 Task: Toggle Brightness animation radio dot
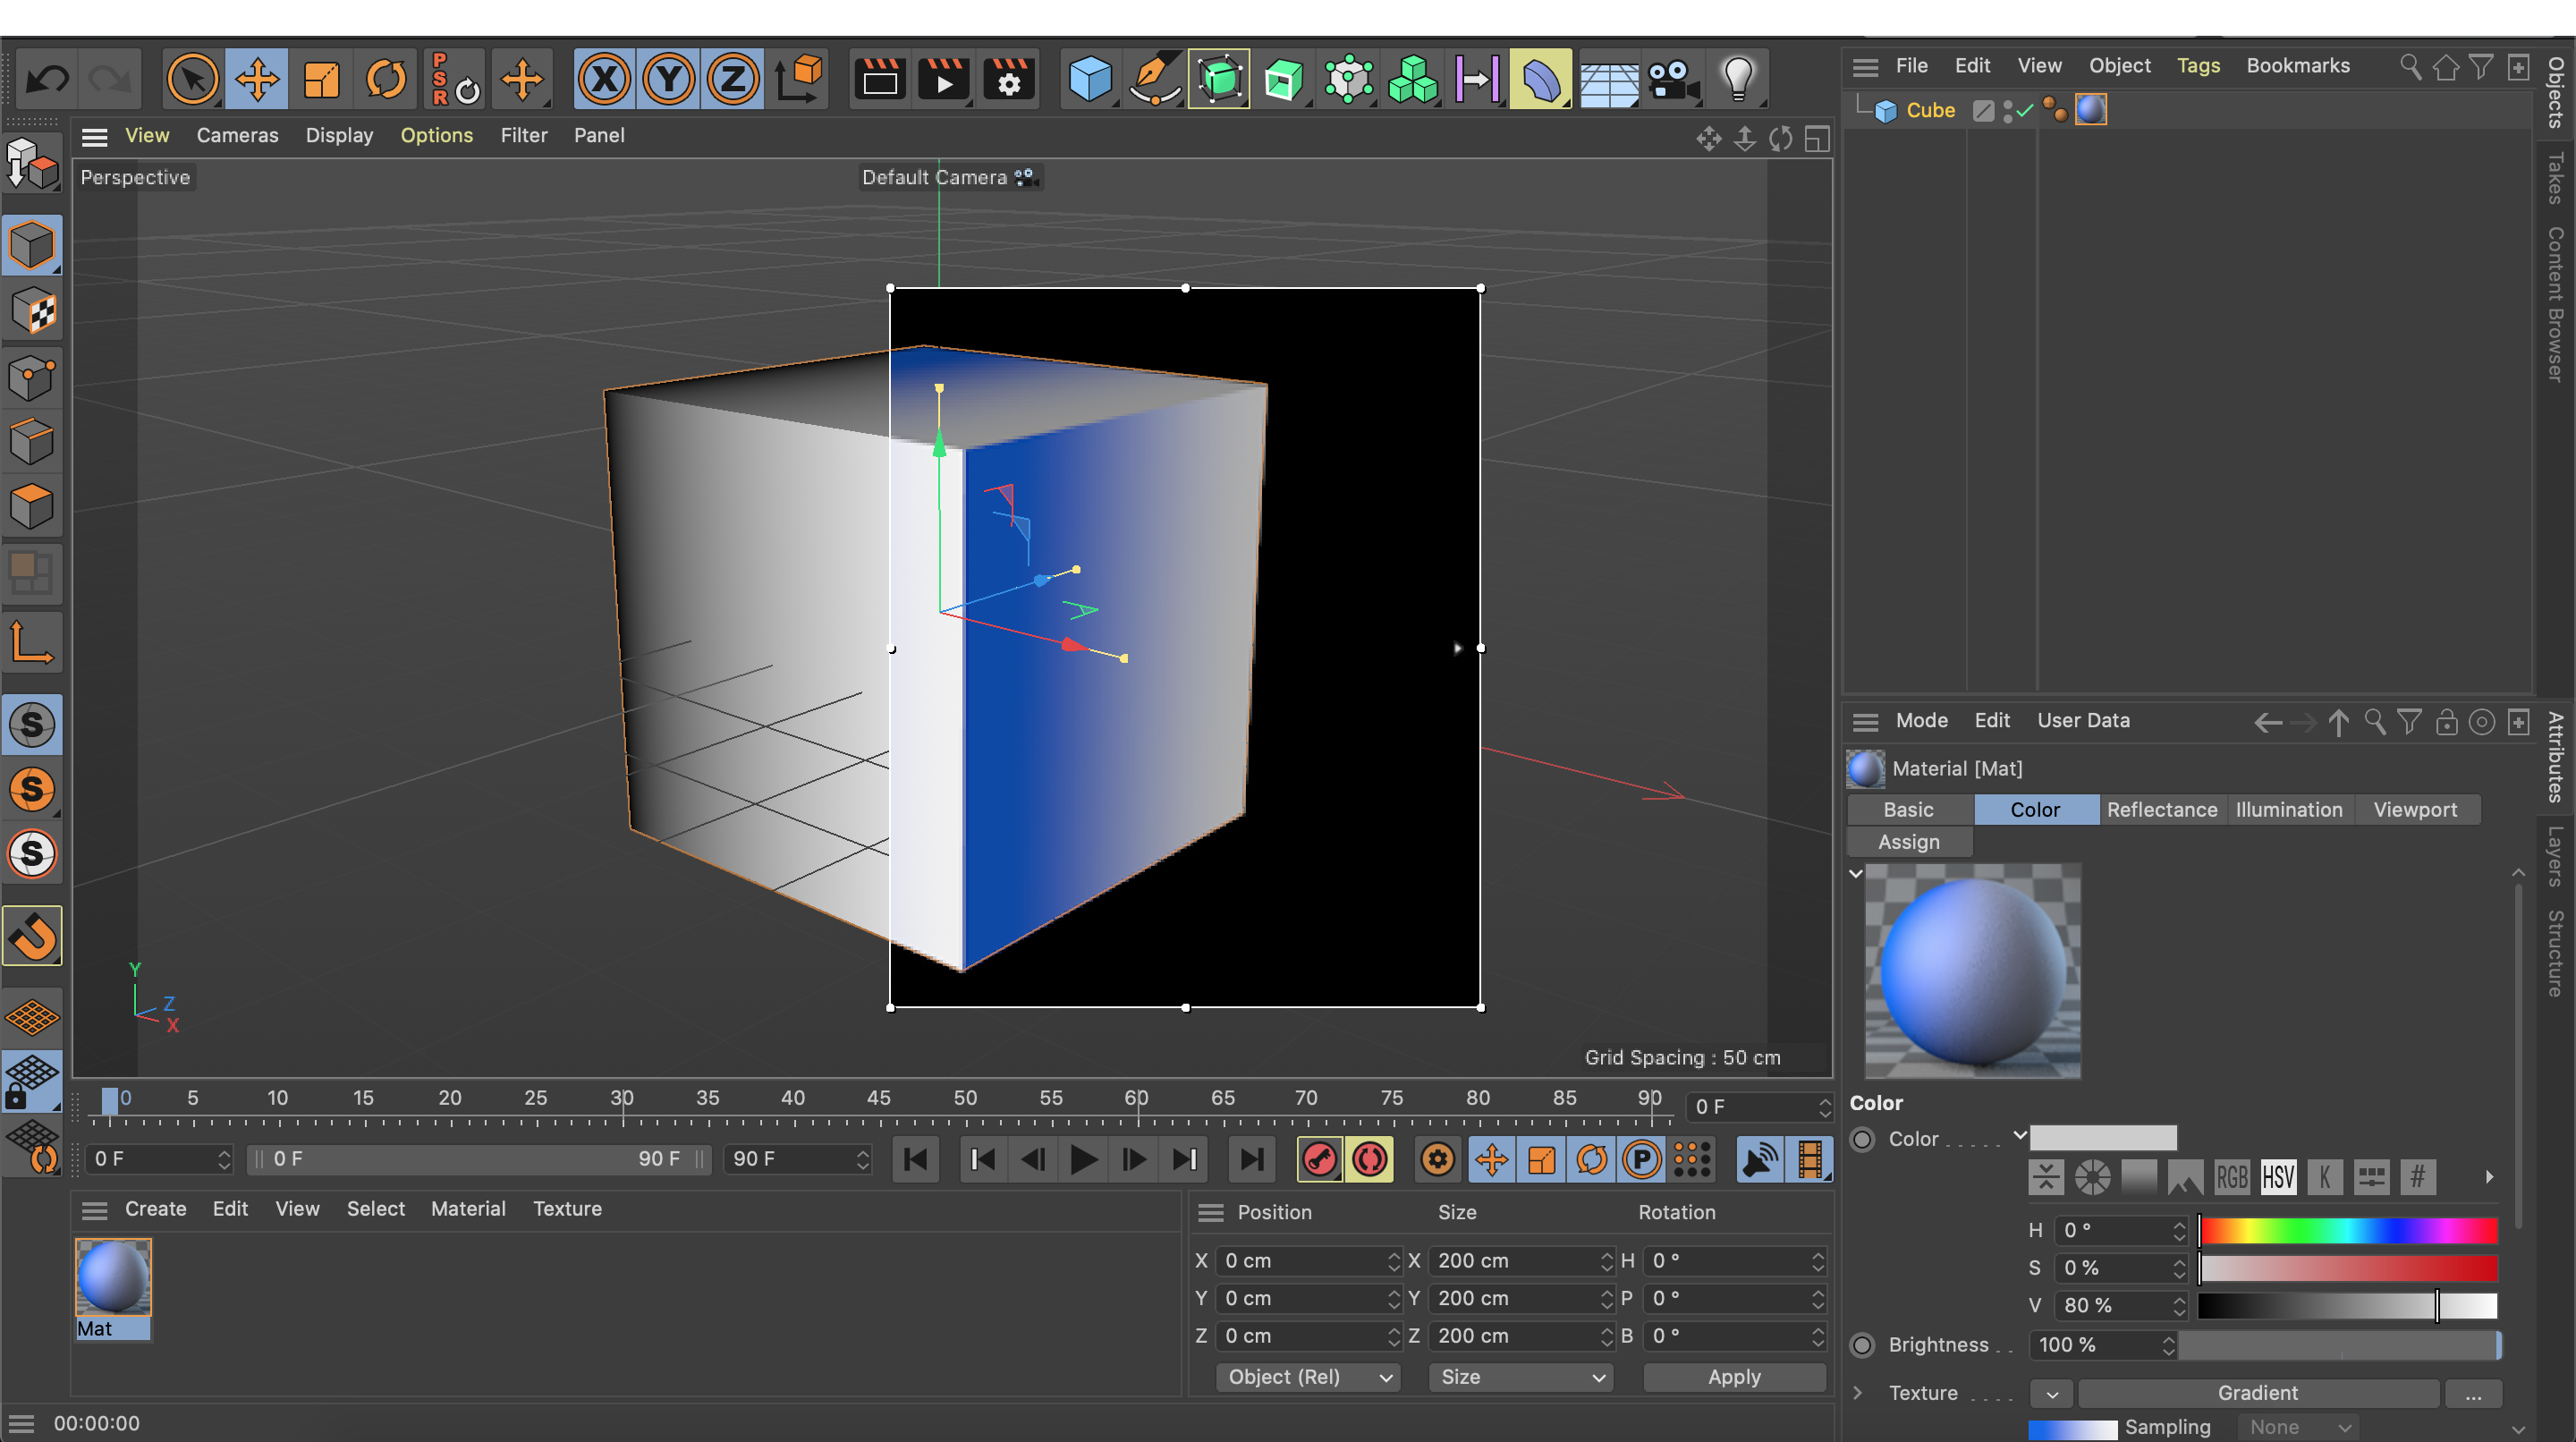1862,1345
